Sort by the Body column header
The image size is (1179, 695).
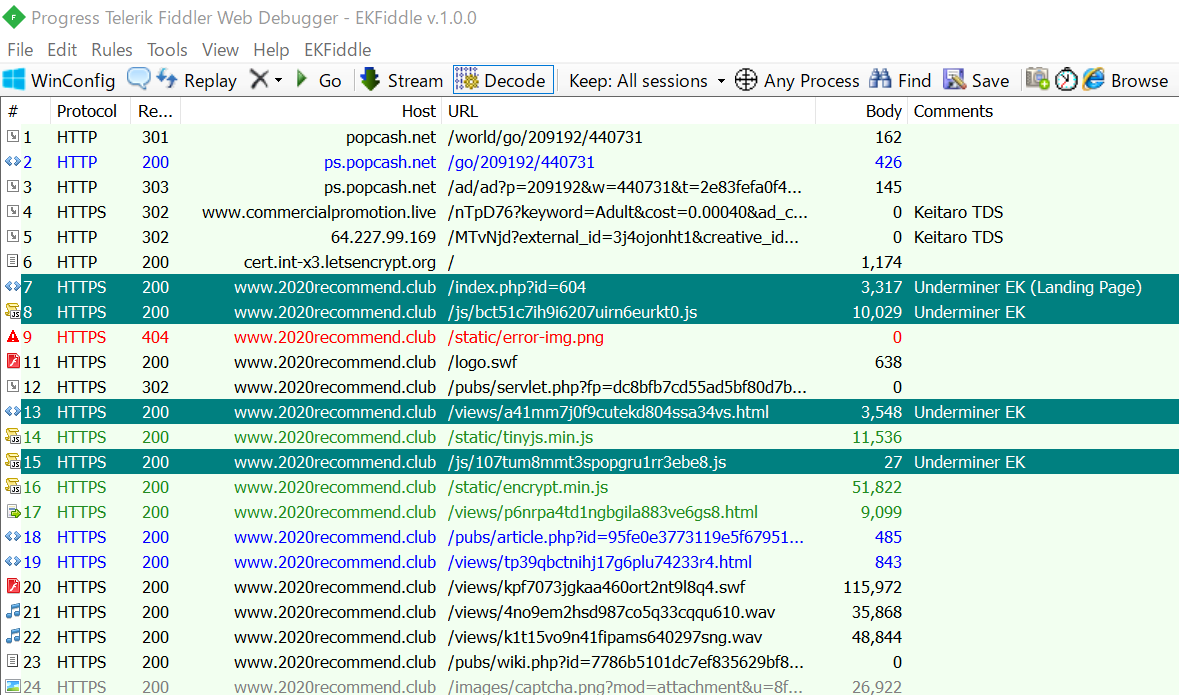coord(861,111)
